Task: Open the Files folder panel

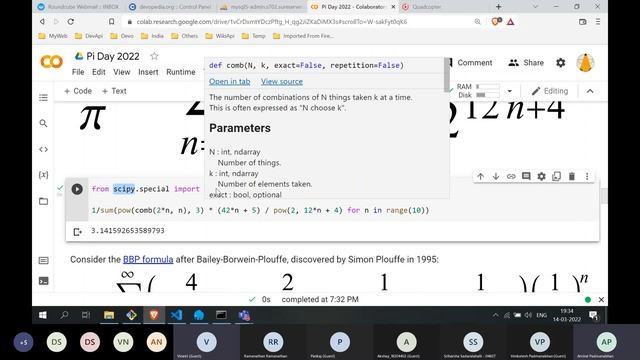Action: point(43,201)
